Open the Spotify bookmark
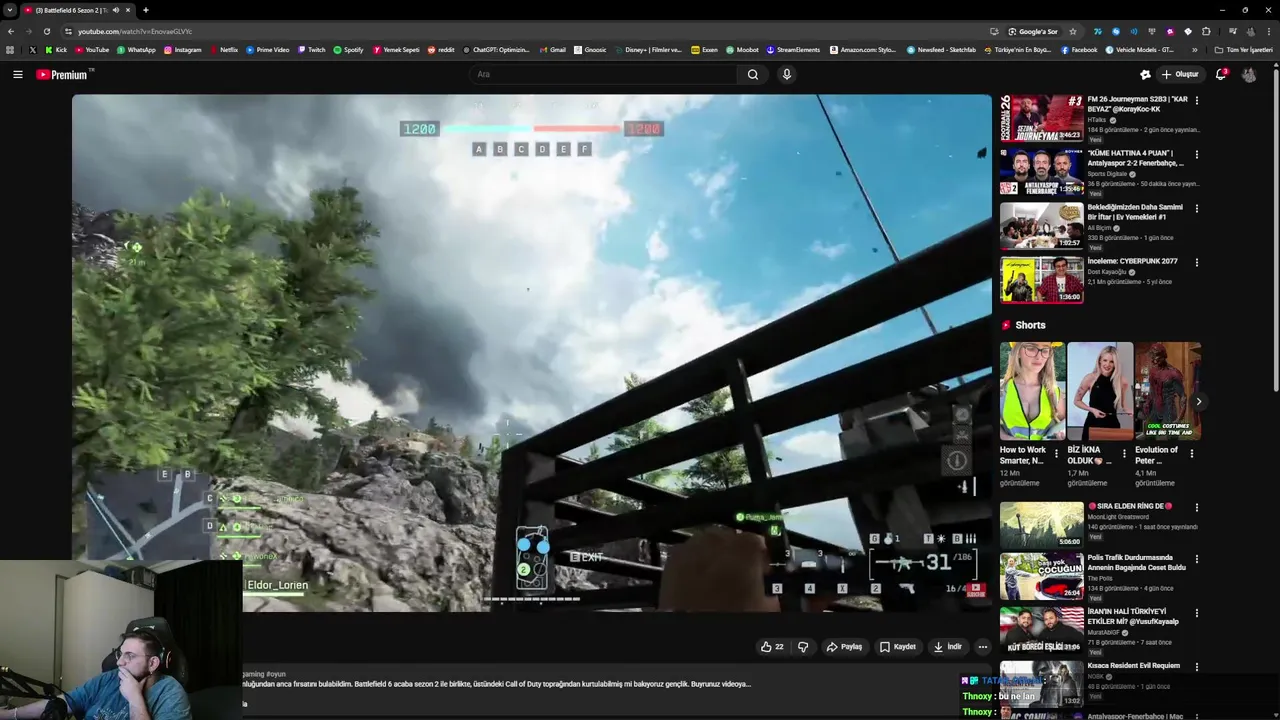This screenshot has width=1280, height=720. (x=348, y=49)
